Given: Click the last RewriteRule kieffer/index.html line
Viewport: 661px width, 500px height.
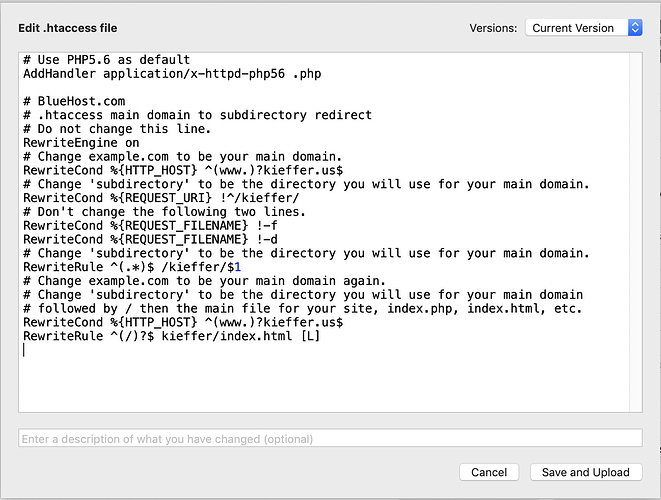Looking at the screenshot, I should click(172, 336).
